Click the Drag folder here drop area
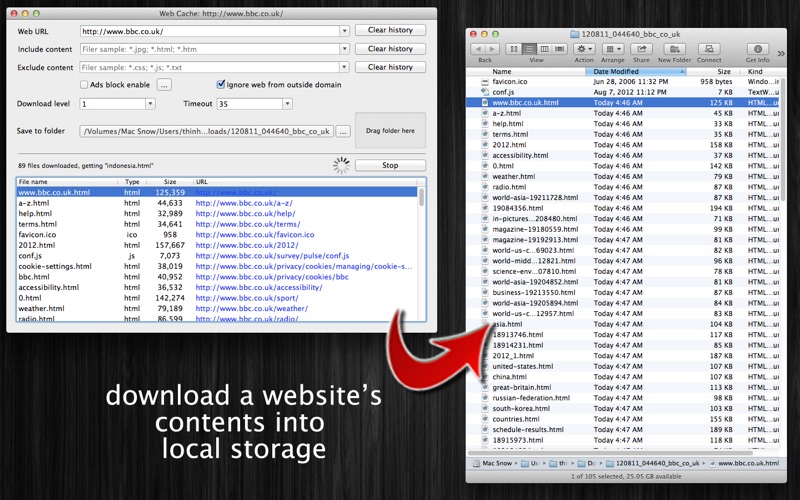The width and height of the screenshot is (800, 500). coord(390,131)
